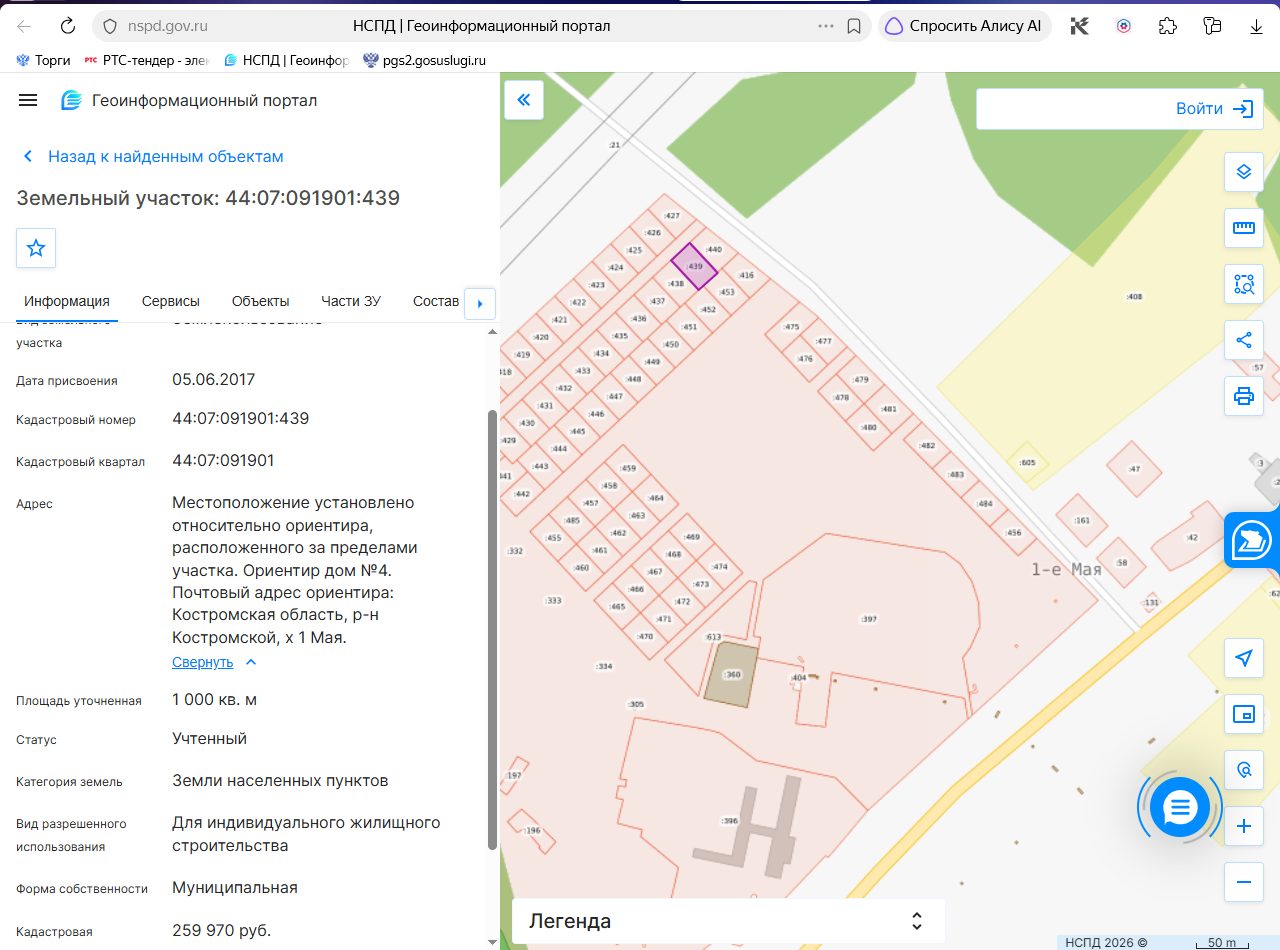Open the map layers tool
The height and width of the screenshot is (950, 1280).
(x=1244, y=172)
